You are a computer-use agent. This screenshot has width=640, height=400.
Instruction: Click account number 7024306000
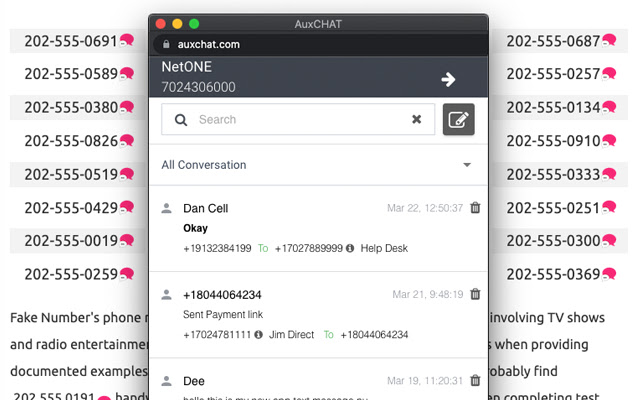pos(198,87)
